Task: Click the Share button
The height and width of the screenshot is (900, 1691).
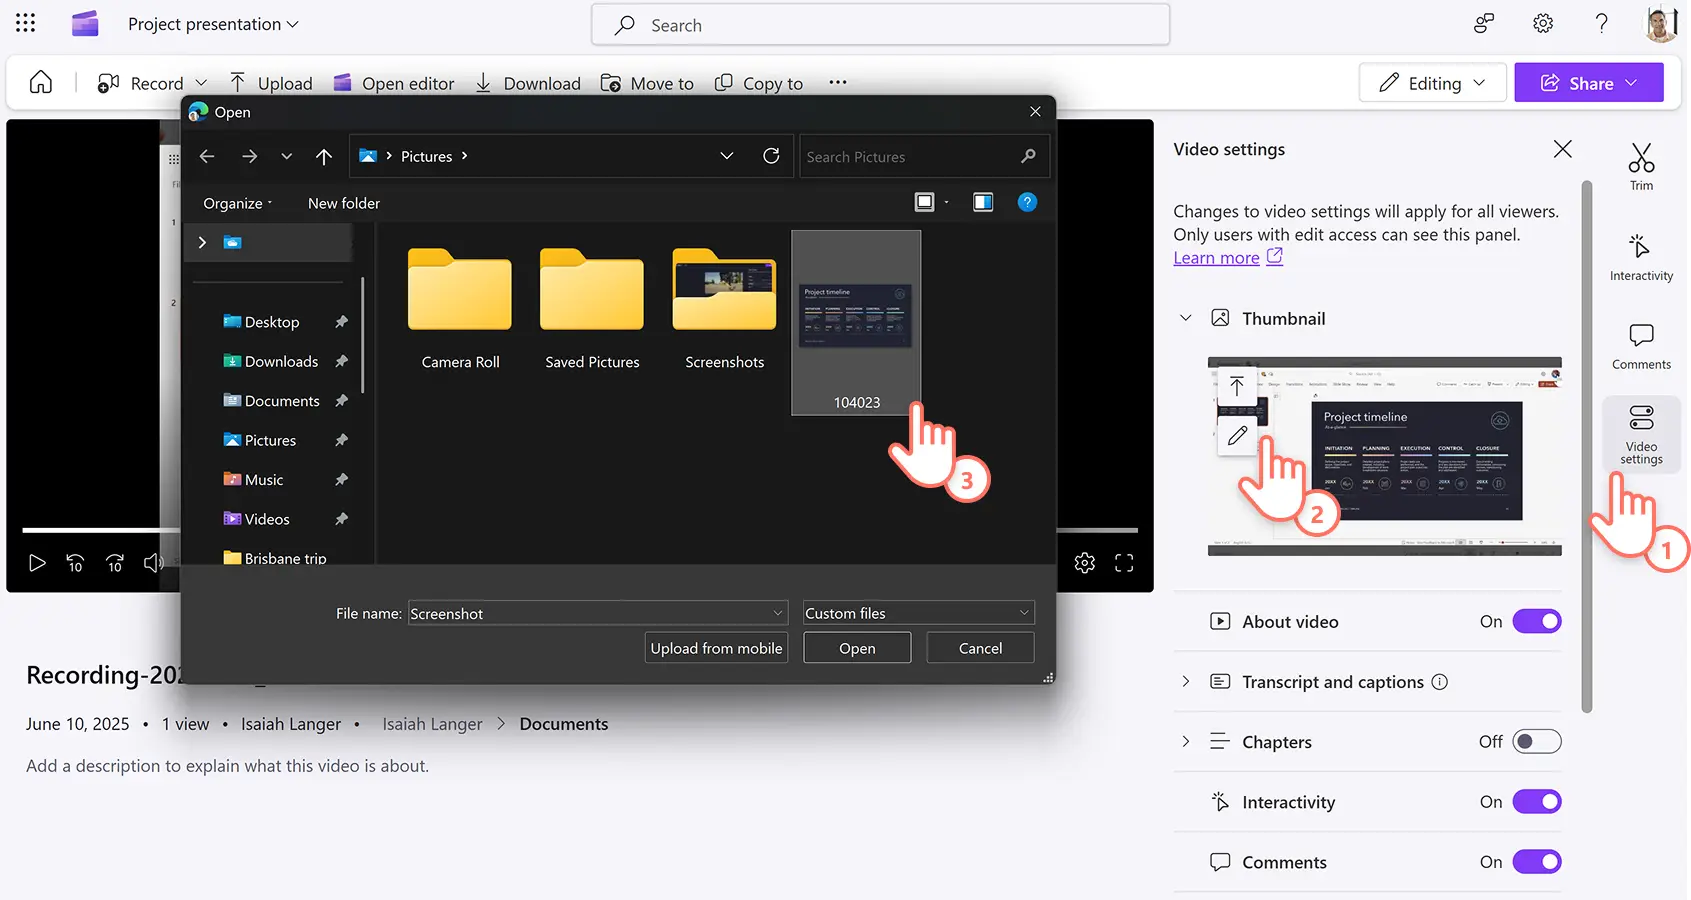Action: 1589,83
